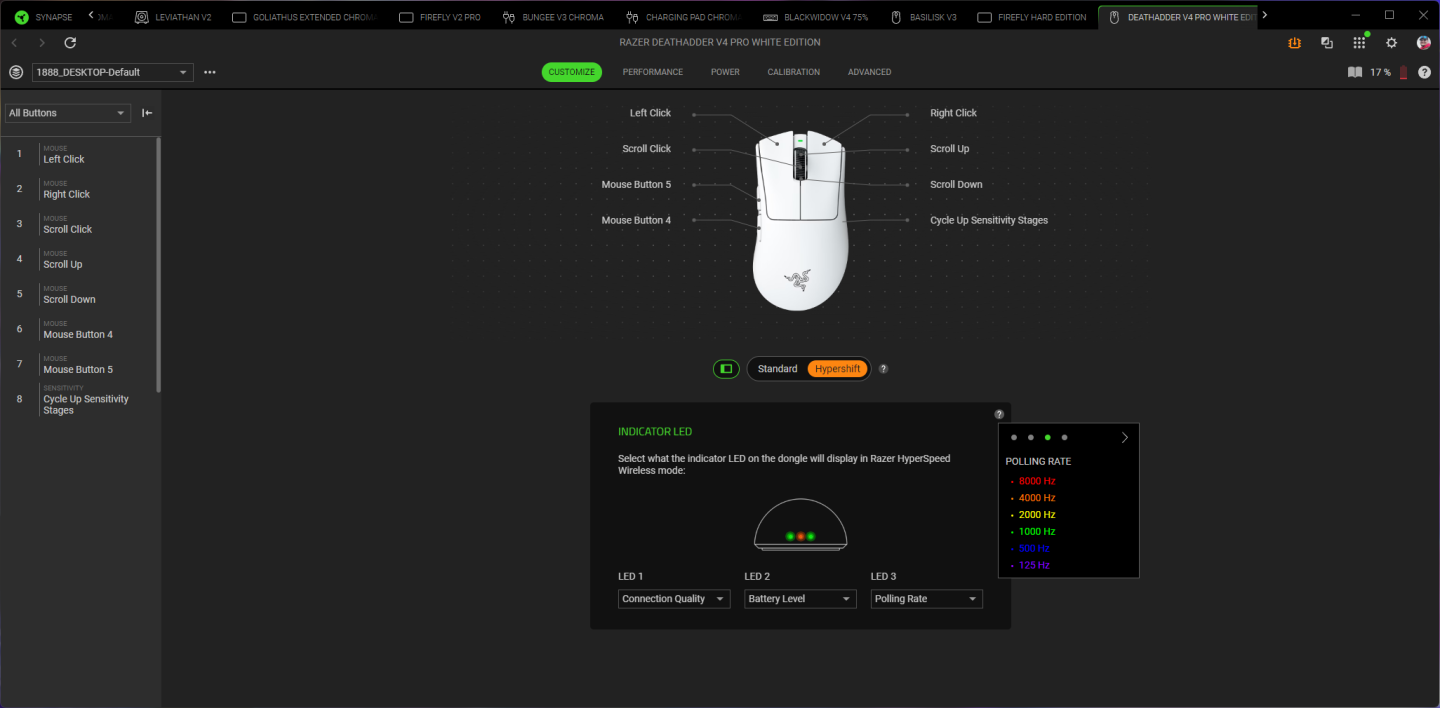Image resolution: width=1440 pixels, height=708 pixels.
Task: Click Scroll Click label on mouse diagram
Action: [x=646, y=149]
